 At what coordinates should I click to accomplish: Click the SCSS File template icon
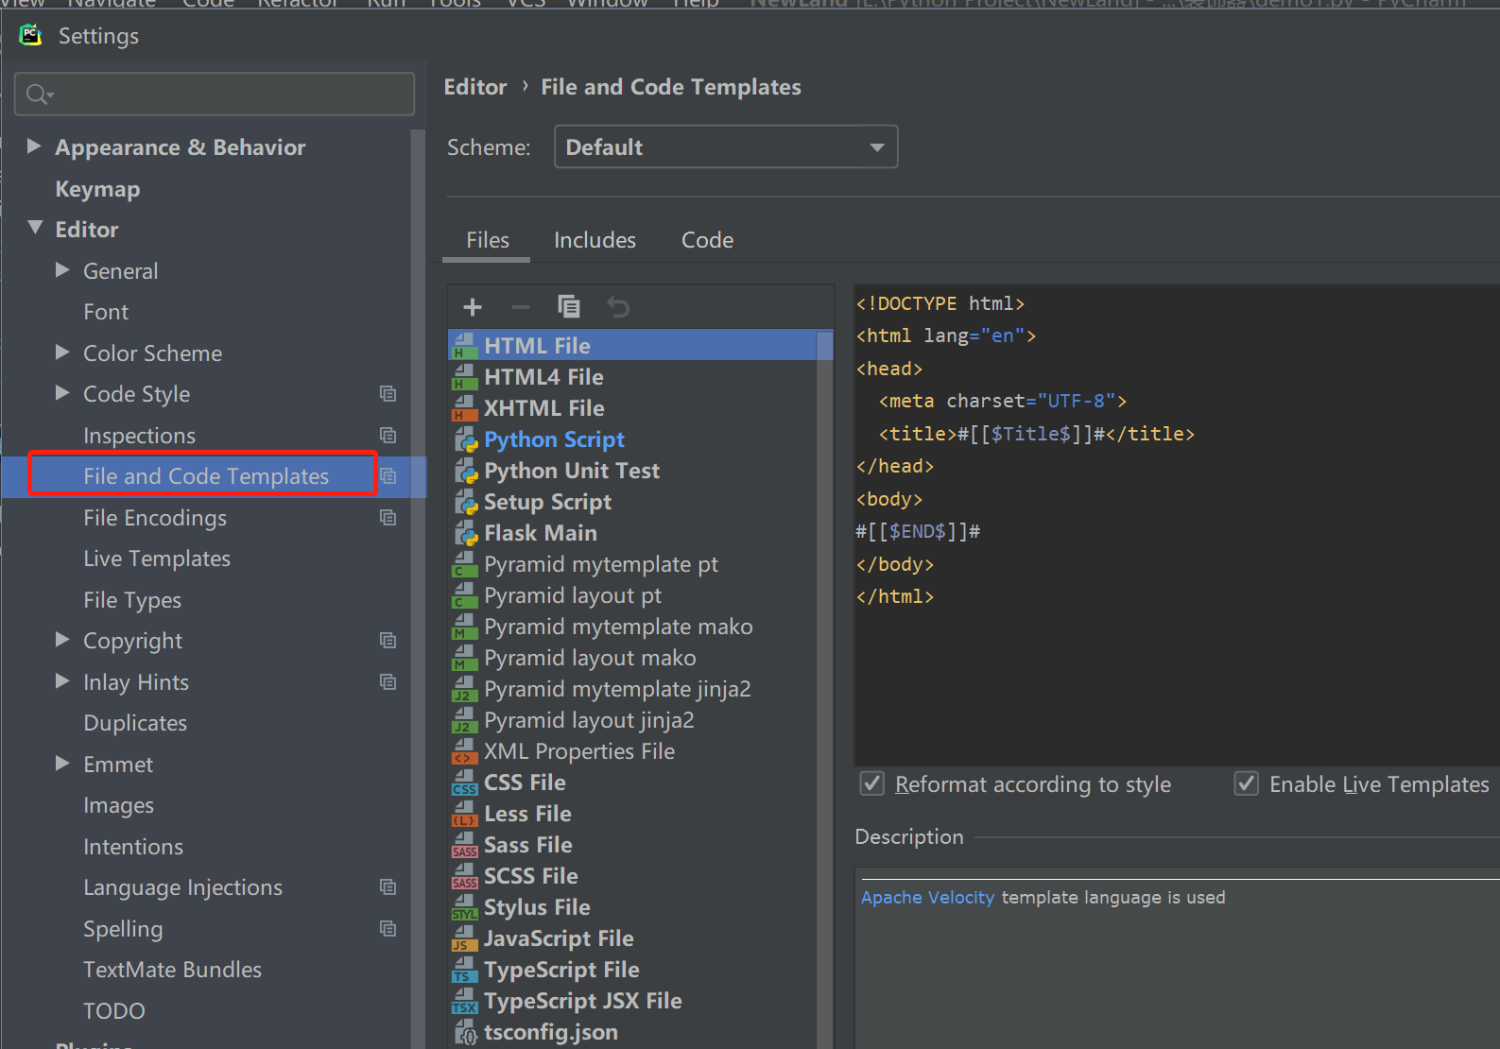coord(465,876)
